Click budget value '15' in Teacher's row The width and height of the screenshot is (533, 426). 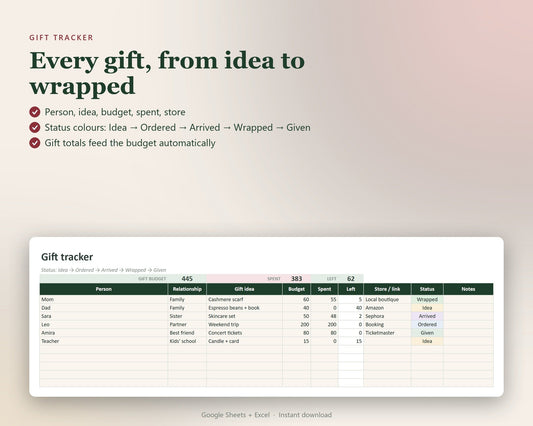coord(296,341)
